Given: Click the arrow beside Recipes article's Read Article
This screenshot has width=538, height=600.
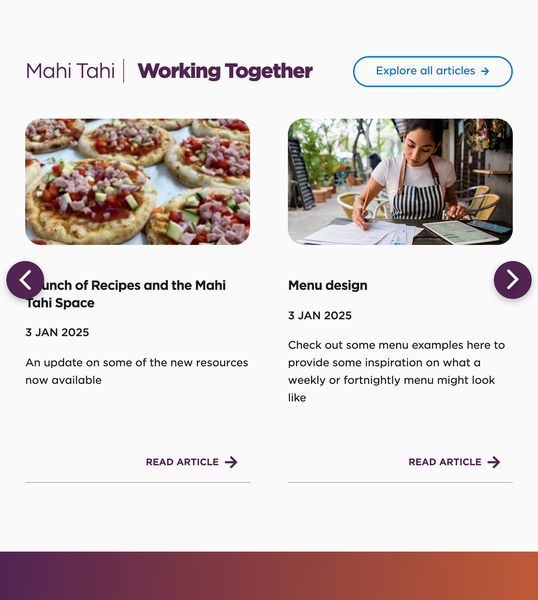Looking at the screenshot, I should [231, 462].
